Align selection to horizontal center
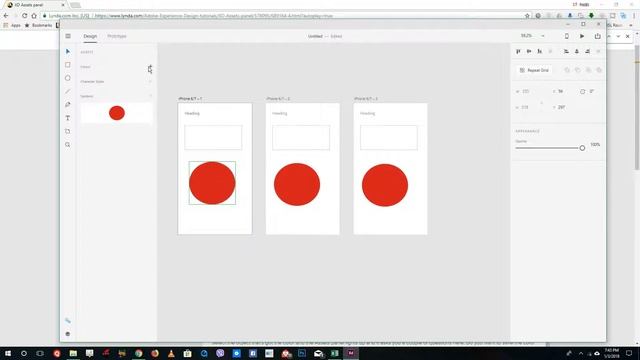640x360 pixels. coord(577,51)
